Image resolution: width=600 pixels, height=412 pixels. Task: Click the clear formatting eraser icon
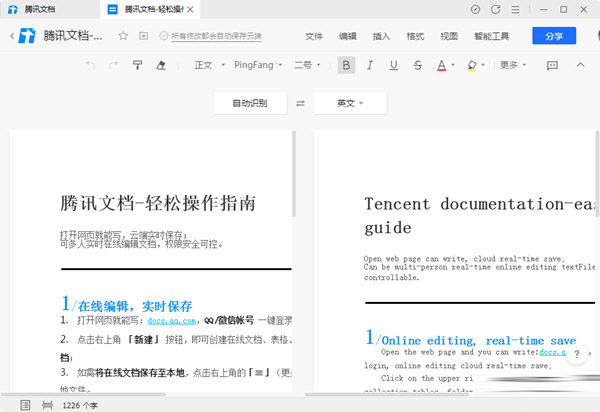(161, 65)
